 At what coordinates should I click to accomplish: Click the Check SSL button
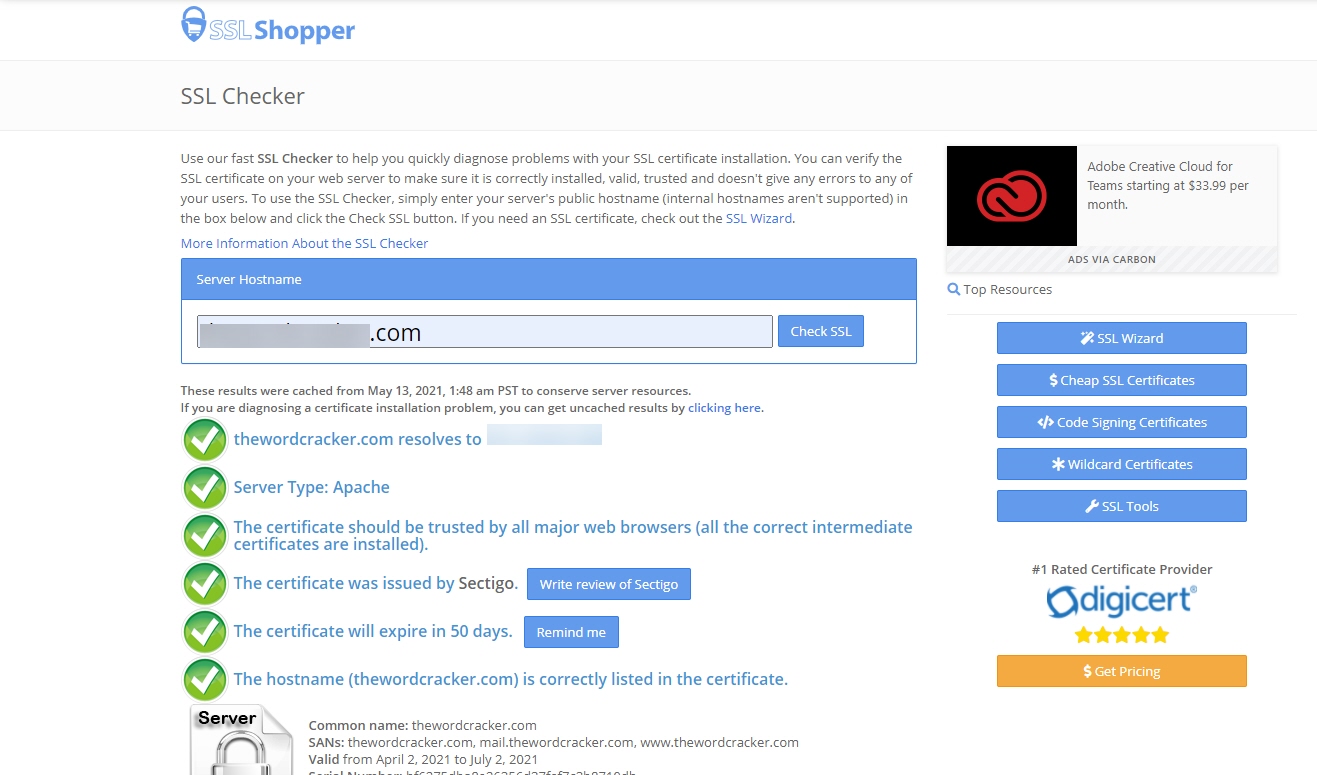821,331
